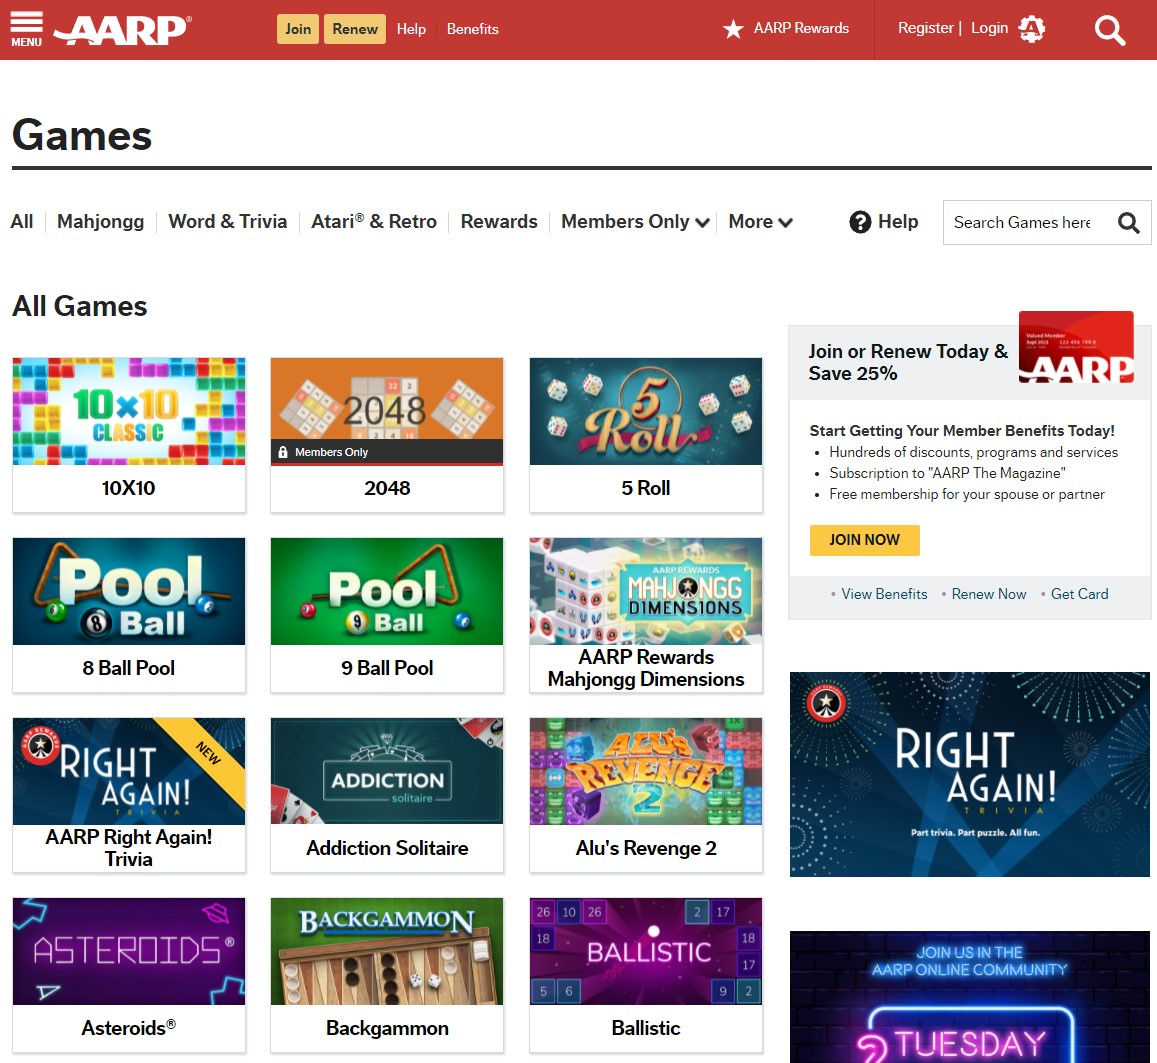Click the lock icon on 2048
This screenshot has height=1063, width=1157.
click(283, 452)
